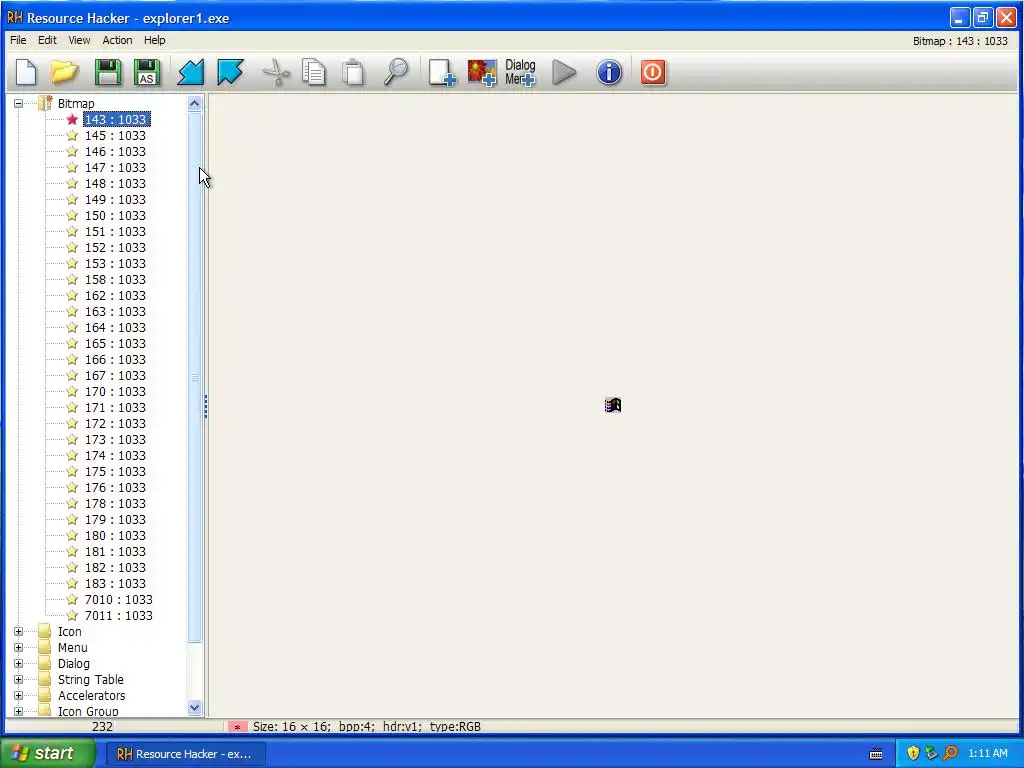Select bitmap resource 158 : 1033
Viewport: 1024px width, 768px height.
coord(115,280)
